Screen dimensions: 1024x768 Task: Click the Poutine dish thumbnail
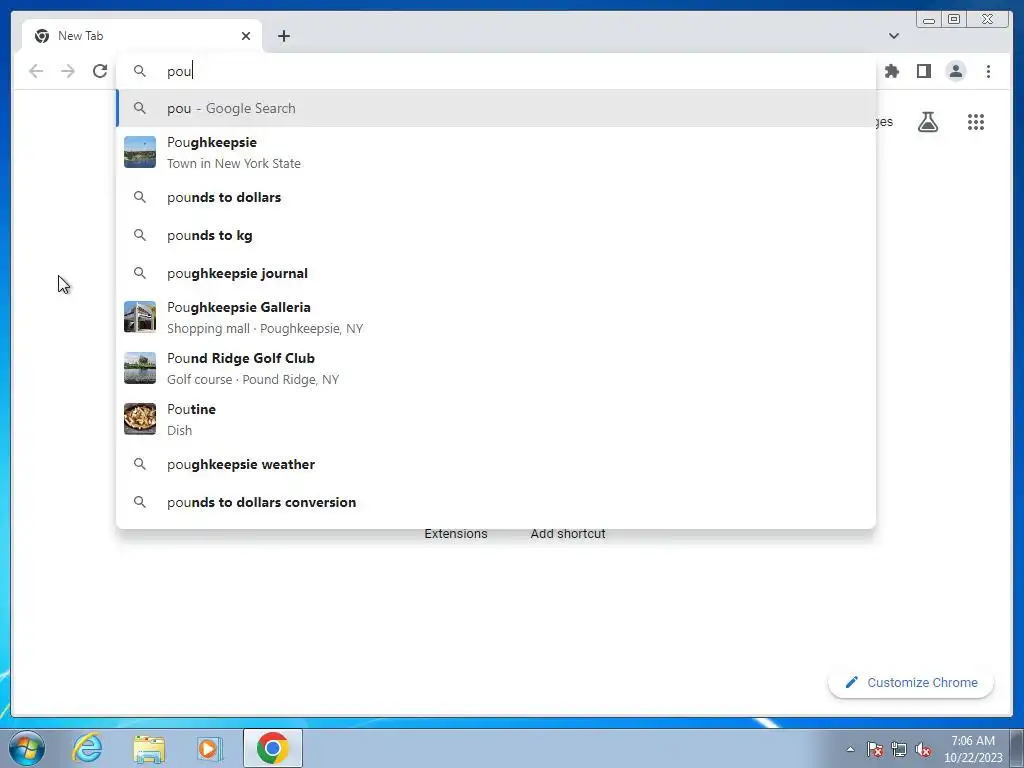point(140,419)
